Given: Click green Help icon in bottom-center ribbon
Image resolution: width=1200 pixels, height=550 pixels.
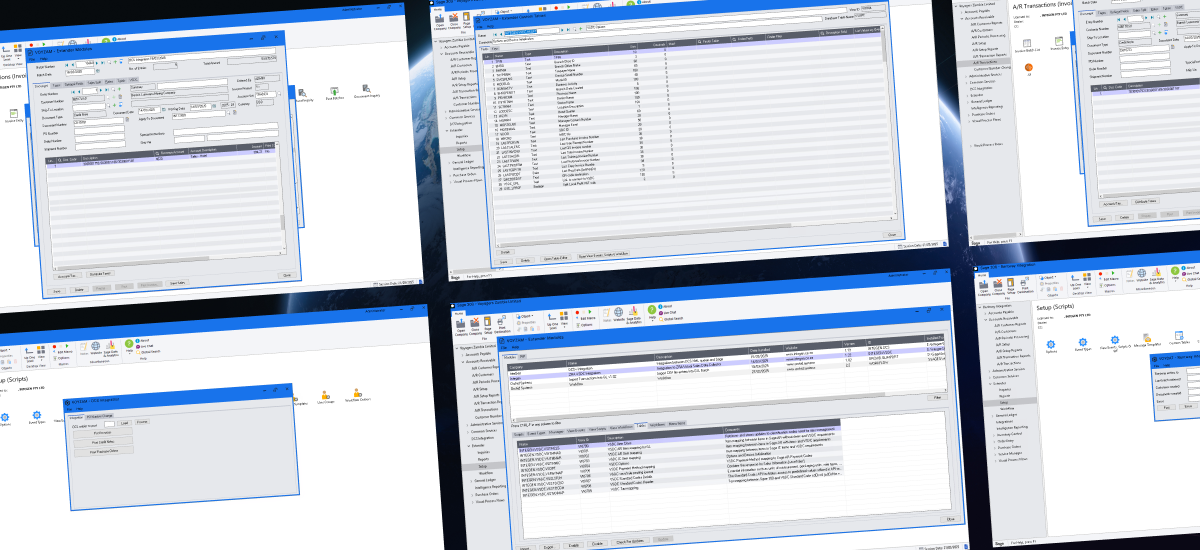Looking at the screenshot, I should pyautogui.click(x=652, y=312).
